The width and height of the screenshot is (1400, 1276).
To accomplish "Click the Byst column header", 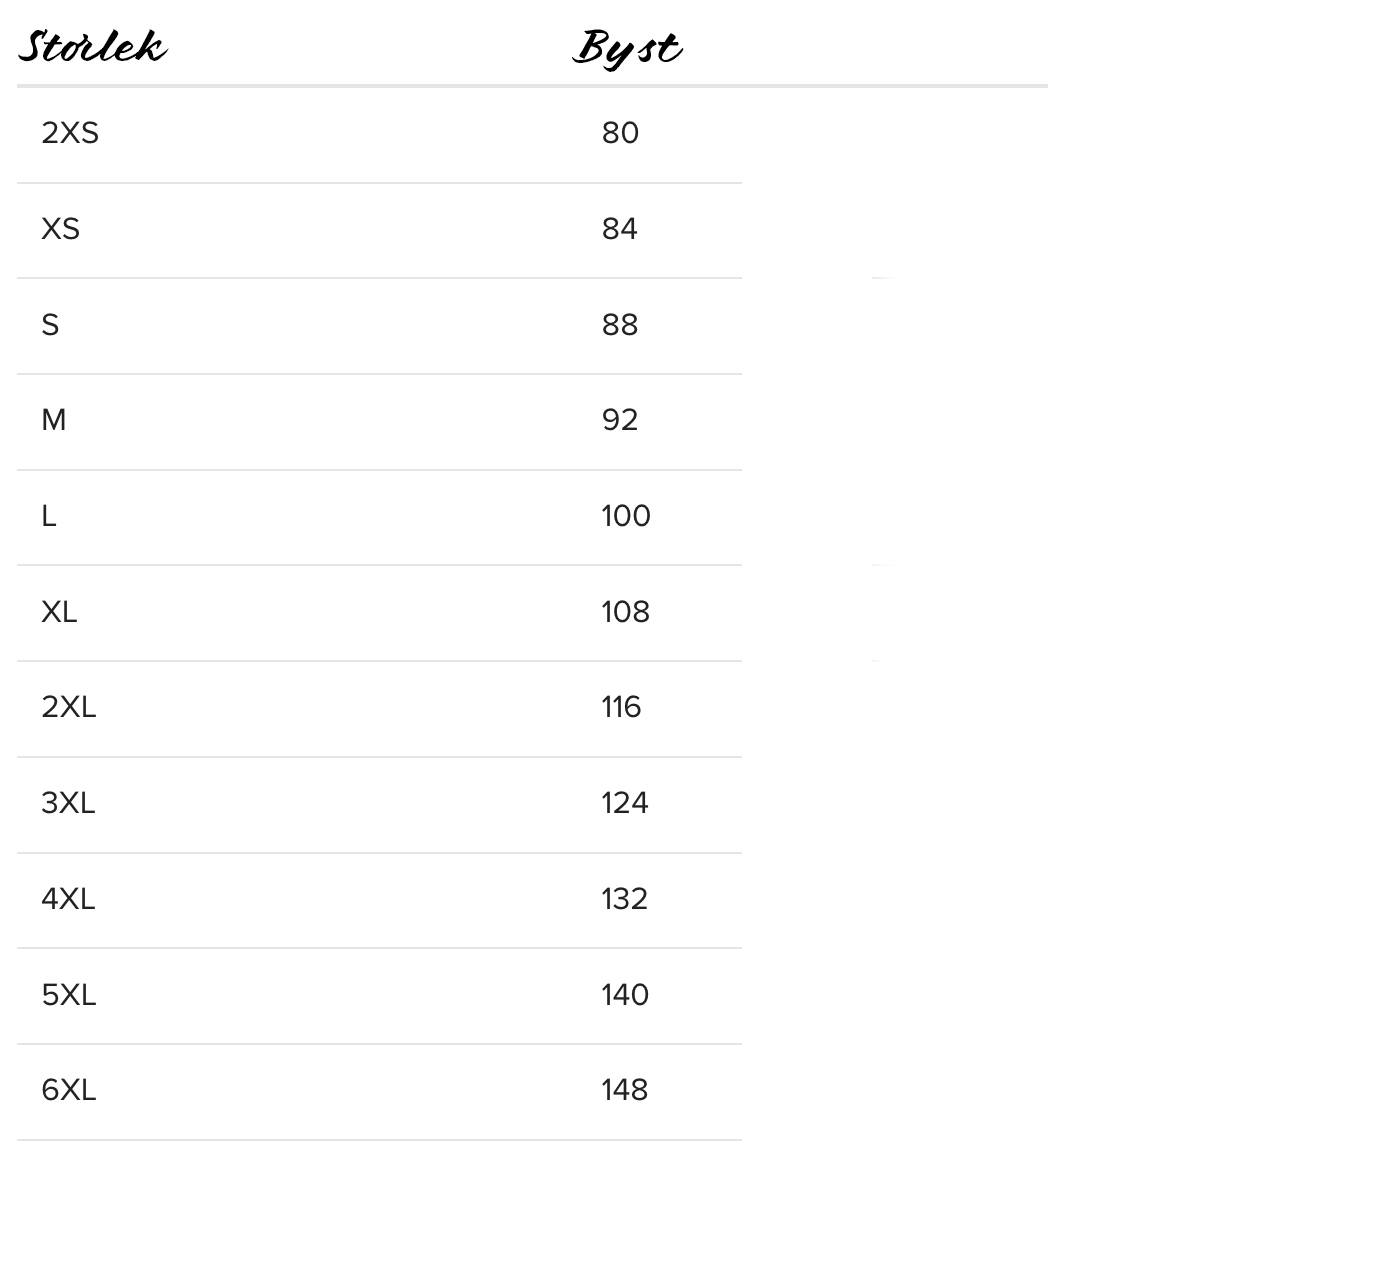I will click(x=627, y=48).
